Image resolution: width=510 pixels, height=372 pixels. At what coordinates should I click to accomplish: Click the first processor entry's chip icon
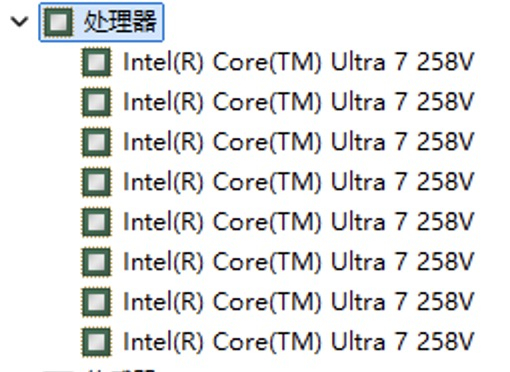point(96,62)
